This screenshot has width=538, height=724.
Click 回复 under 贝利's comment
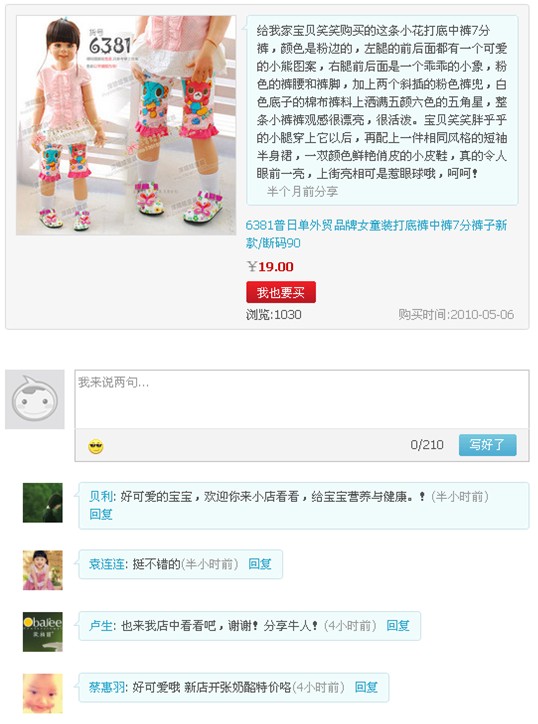pos(101,514)
